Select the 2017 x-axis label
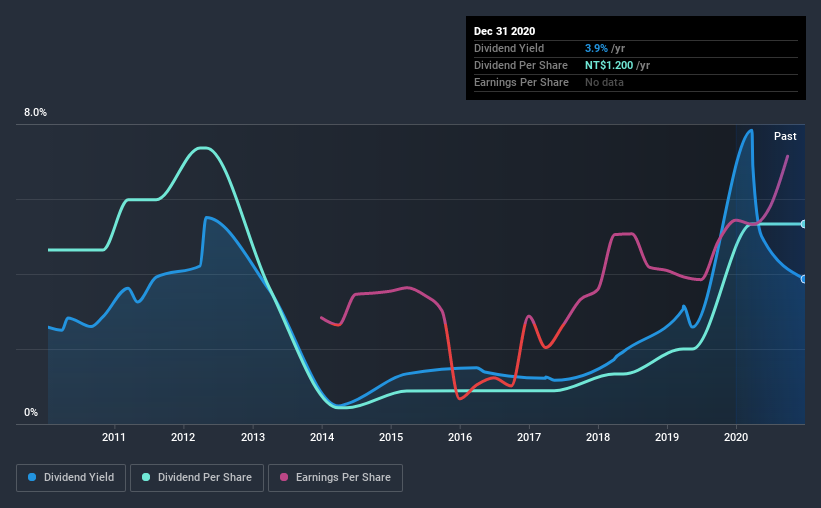The width and height of the screenshot is (821, 508). [x=529, y=437]
